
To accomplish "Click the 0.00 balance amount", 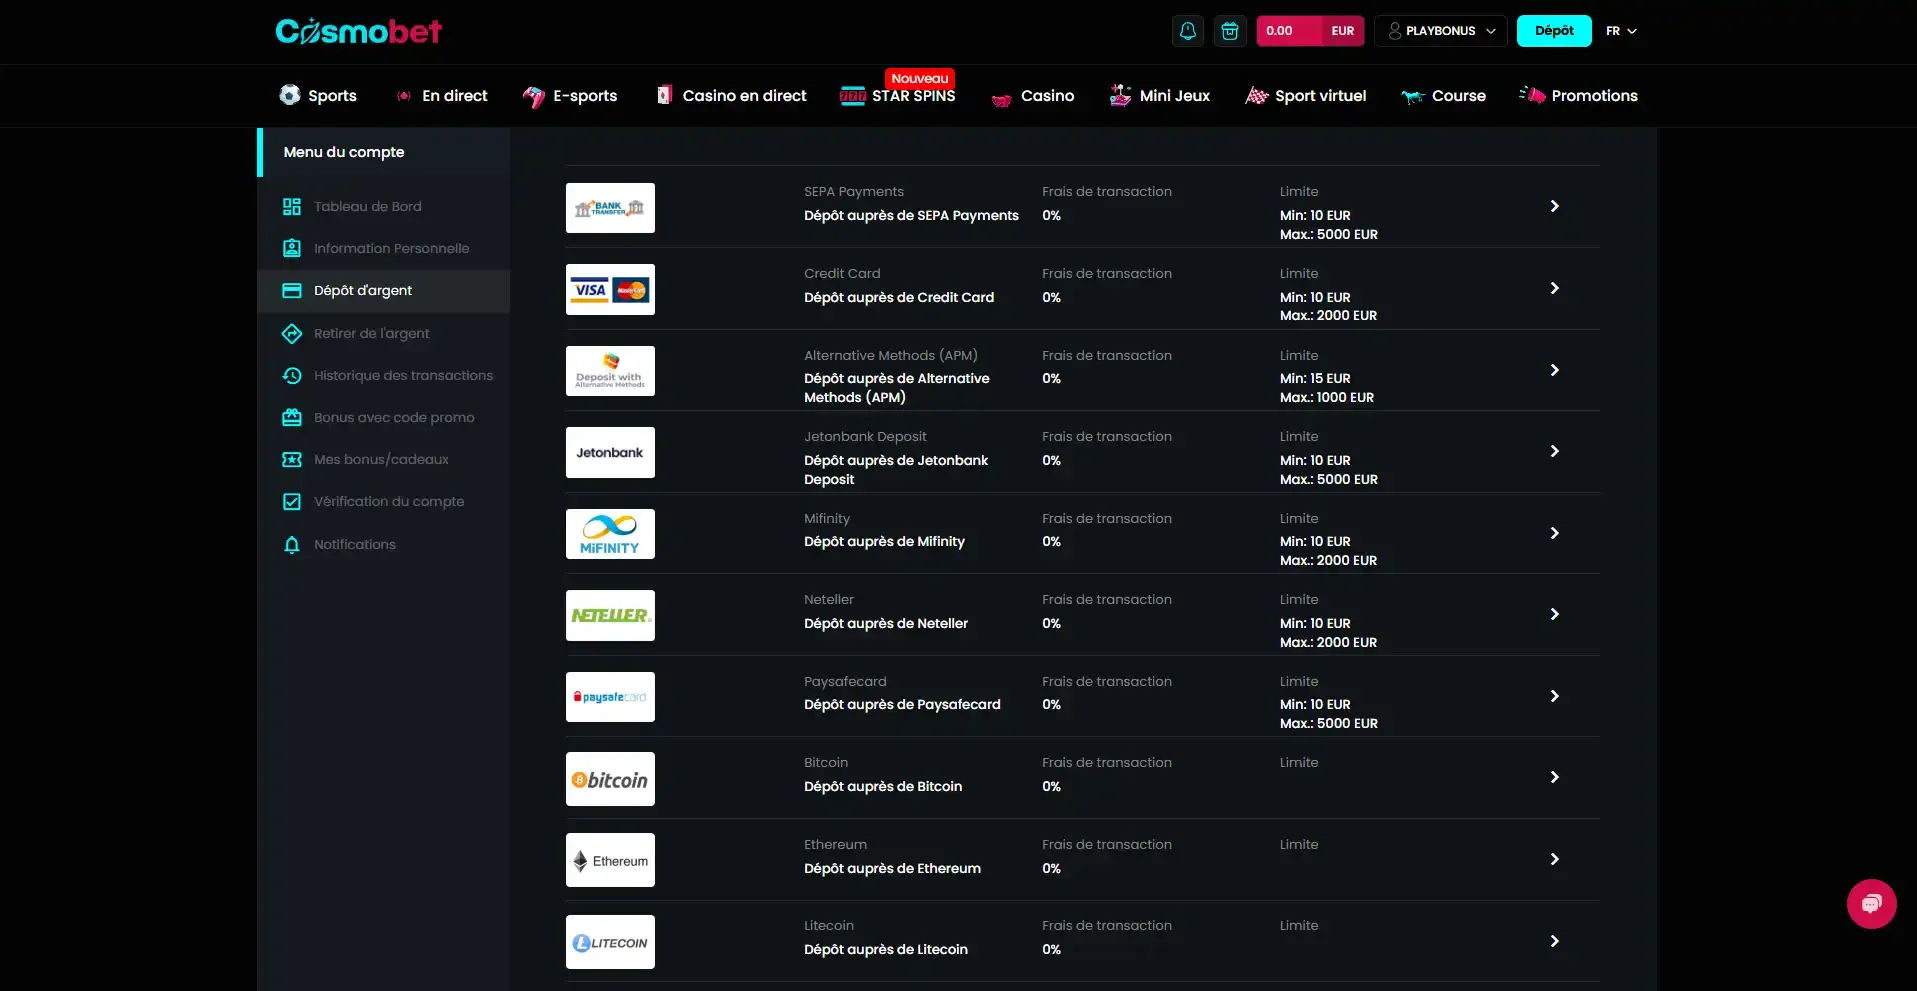I will click(x=1279, y=31).
